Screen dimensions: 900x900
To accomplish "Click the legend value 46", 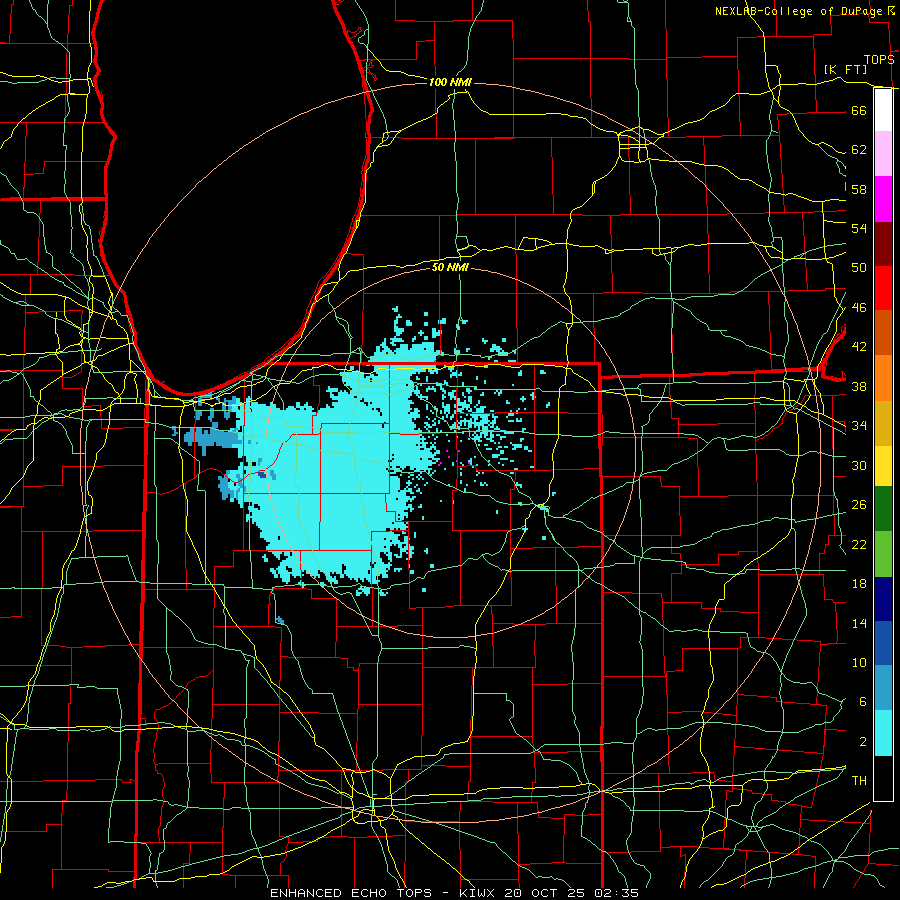I will tap(859, 308).
